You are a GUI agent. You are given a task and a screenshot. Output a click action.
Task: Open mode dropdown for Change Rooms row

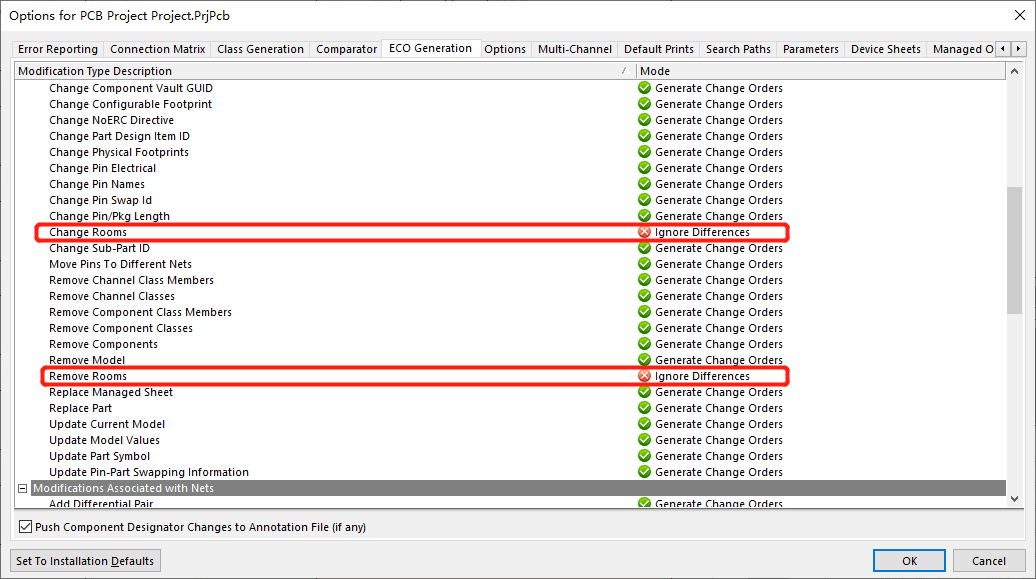point(702,232)
